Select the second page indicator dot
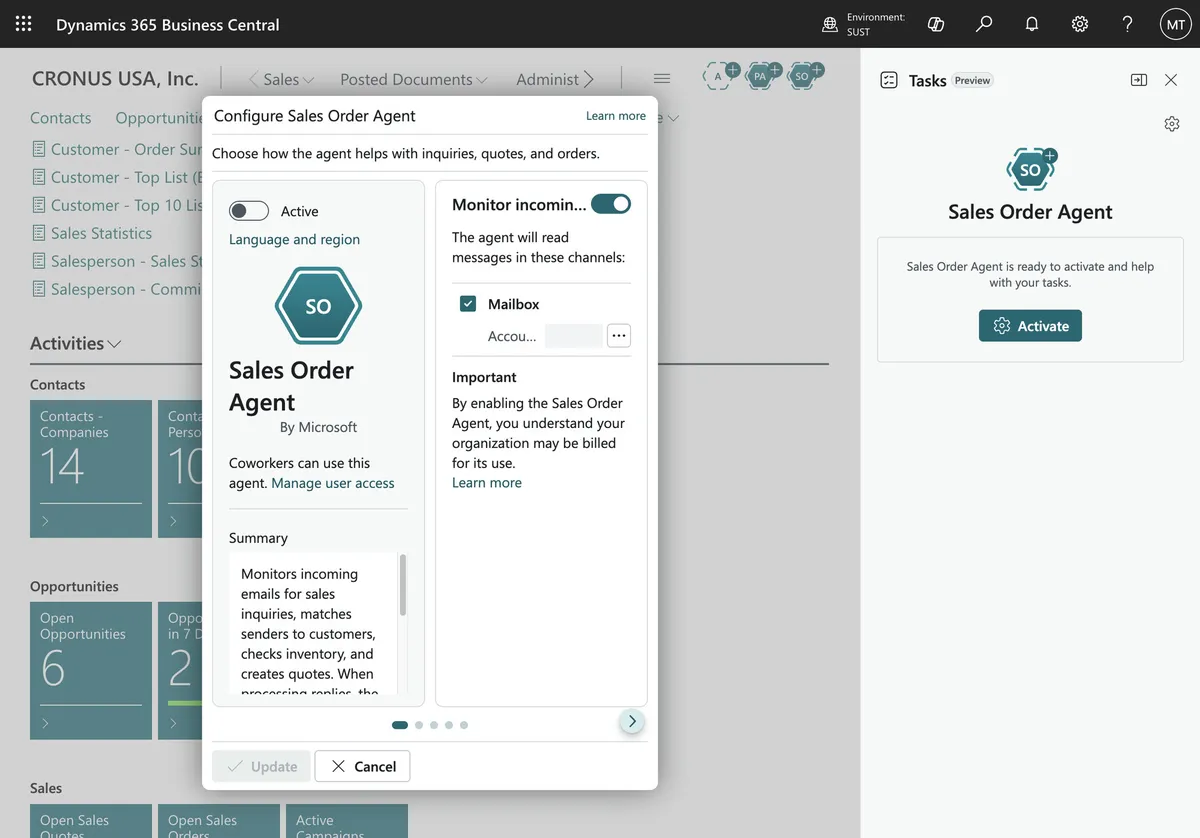 click(419, 725)
